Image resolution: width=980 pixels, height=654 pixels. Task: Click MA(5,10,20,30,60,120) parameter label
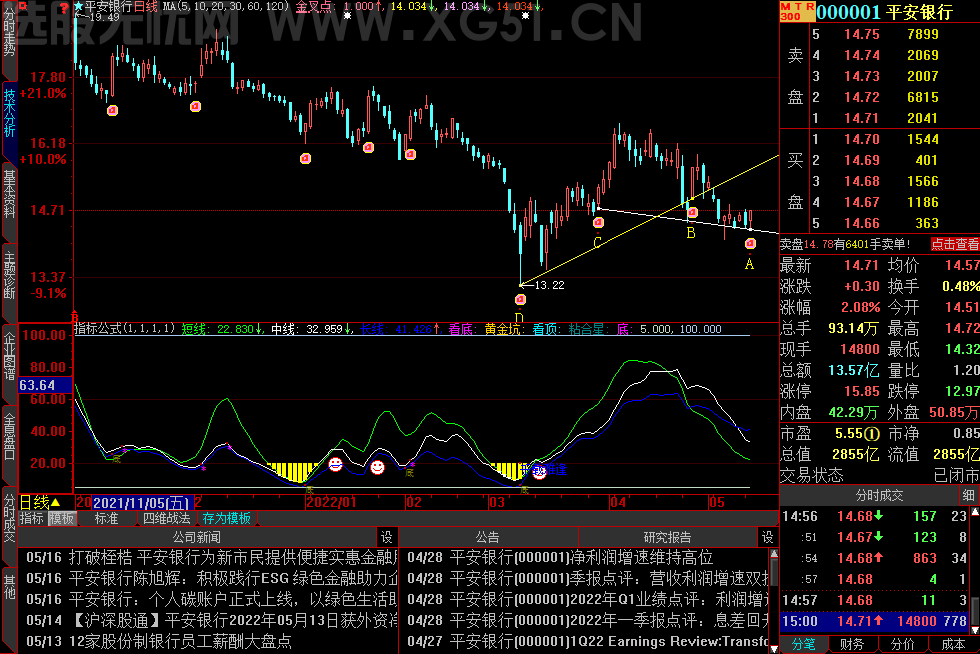226,7
